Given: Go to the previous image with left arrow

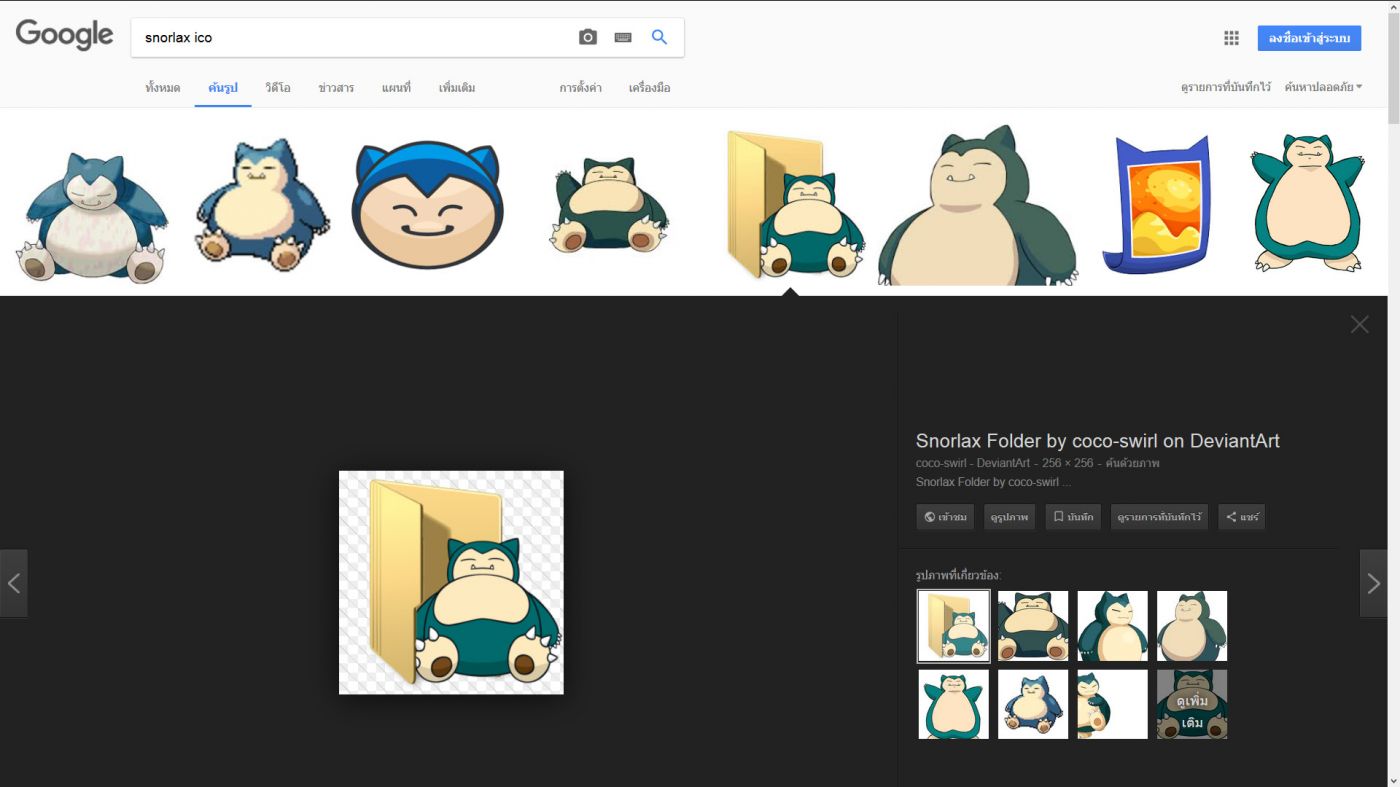Looking at the screenshot, I should coord(14,583).
